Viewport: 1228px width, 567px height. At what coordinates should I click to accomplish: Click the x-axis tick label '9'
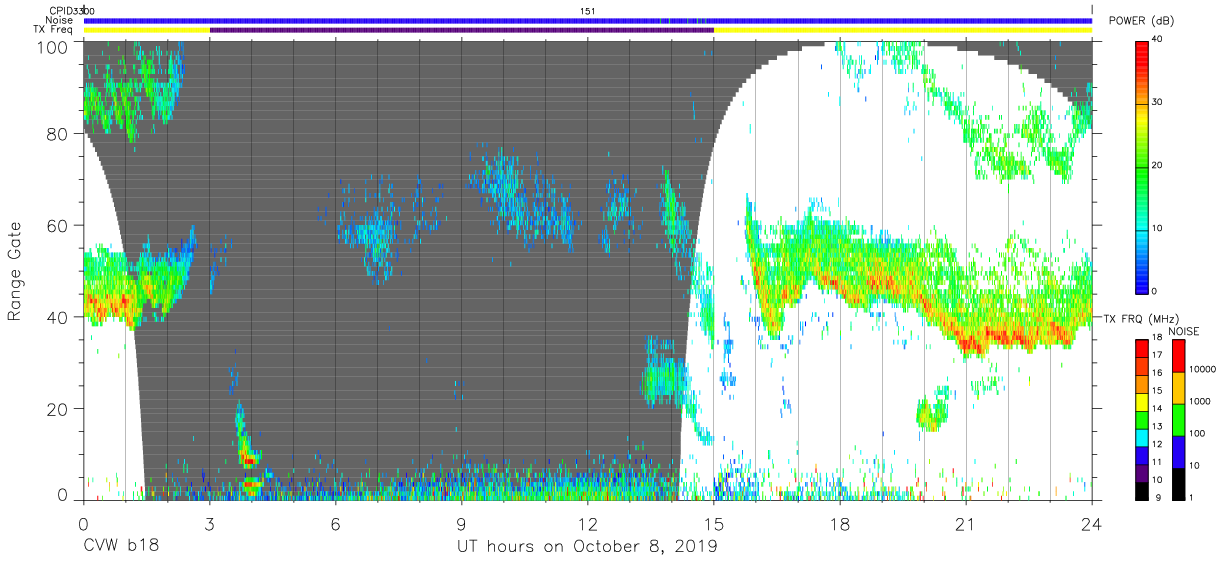(462, 523)
